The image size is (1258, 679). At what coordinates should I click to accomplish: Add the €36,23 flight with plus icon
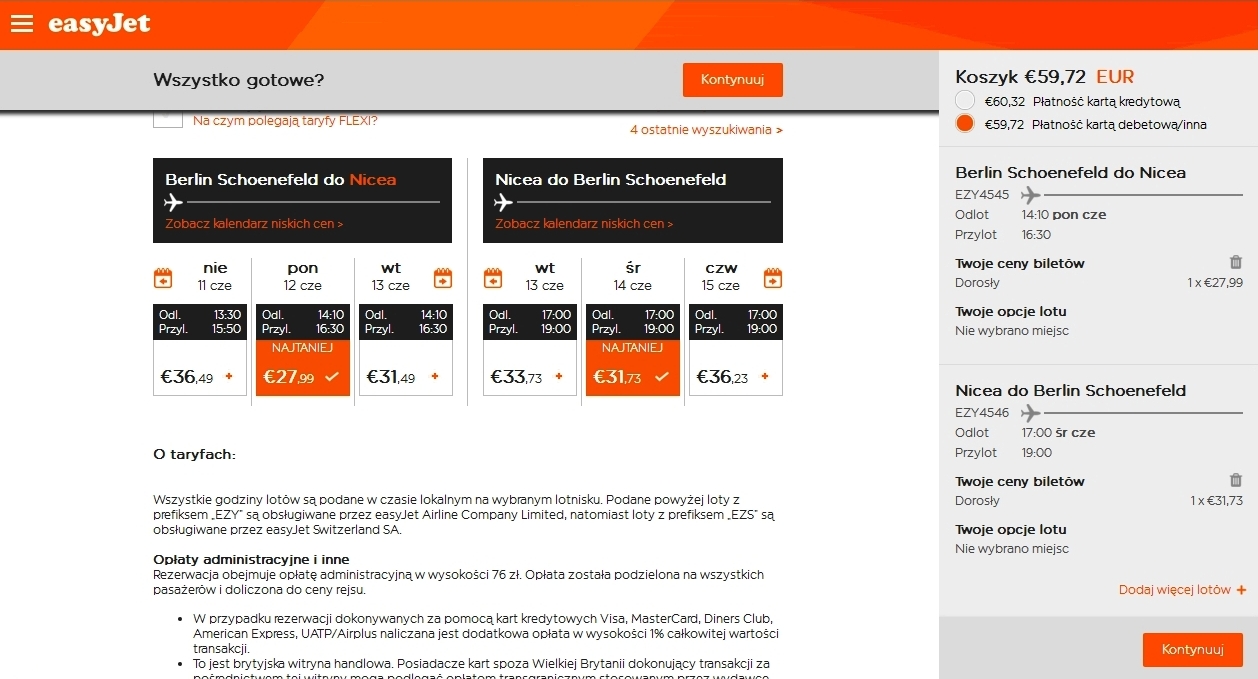pos(765,377)
